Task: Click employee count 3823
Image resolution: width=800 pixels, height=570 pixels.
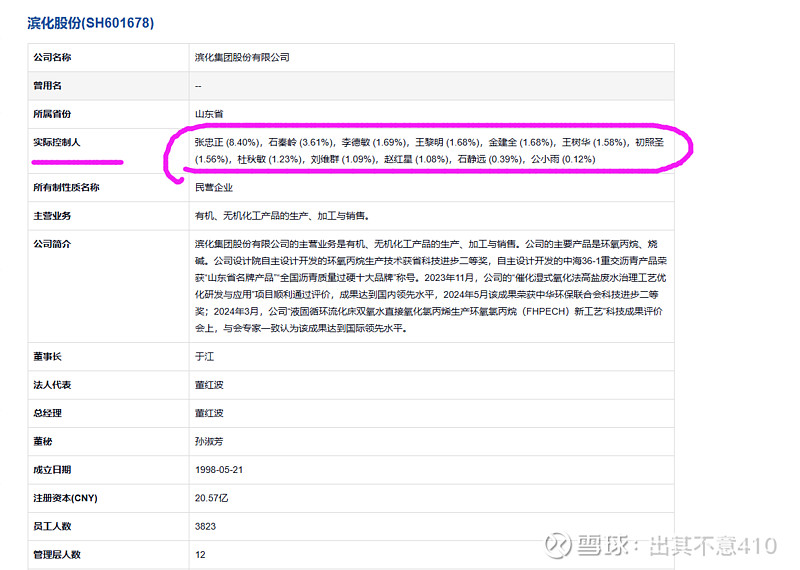Action: pos(205,526)
